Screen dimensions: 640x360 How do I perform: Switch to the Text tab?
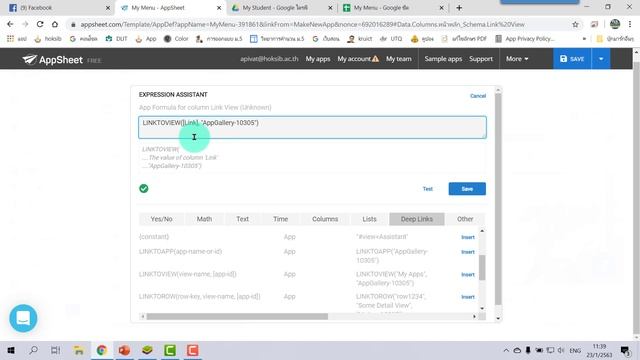242,219
